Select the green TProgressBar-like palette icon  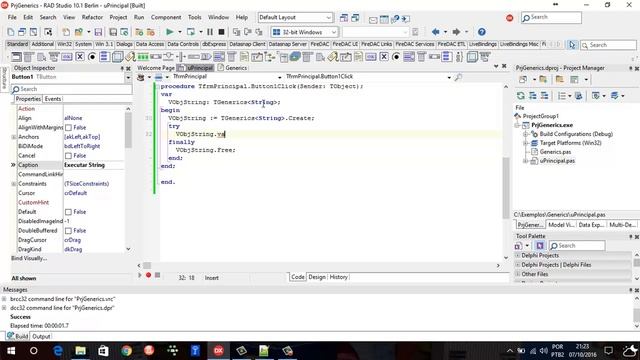pos(143,57)
